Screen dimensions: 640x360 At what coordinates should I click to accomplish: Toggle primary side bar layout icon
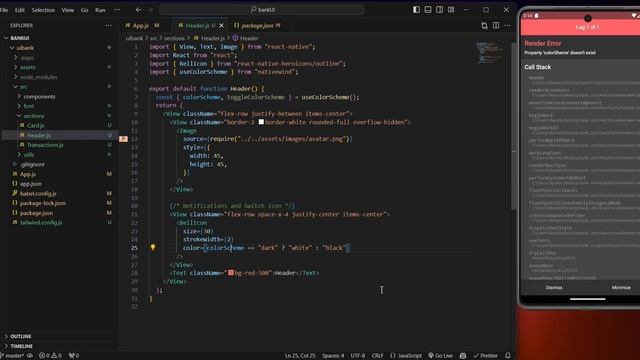point(416,9)
